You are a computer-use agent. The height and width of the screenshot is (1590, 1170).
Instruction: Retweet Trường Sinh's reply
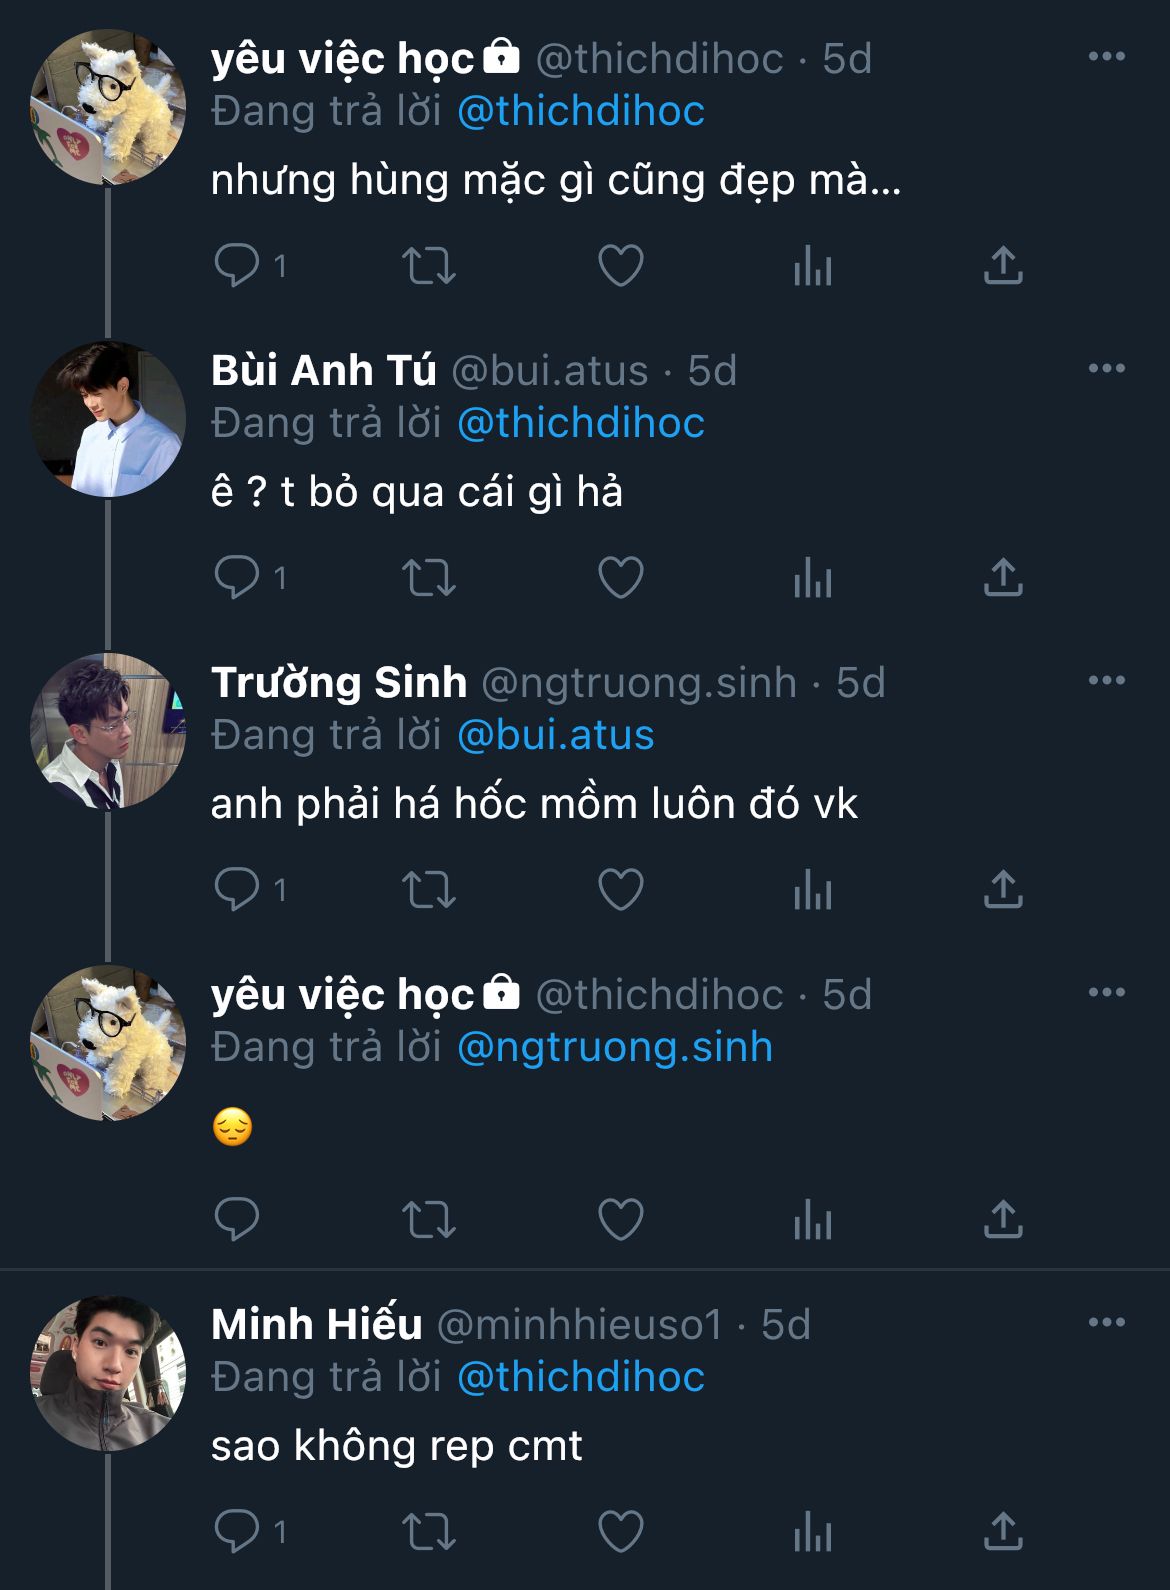click(429, 890)
